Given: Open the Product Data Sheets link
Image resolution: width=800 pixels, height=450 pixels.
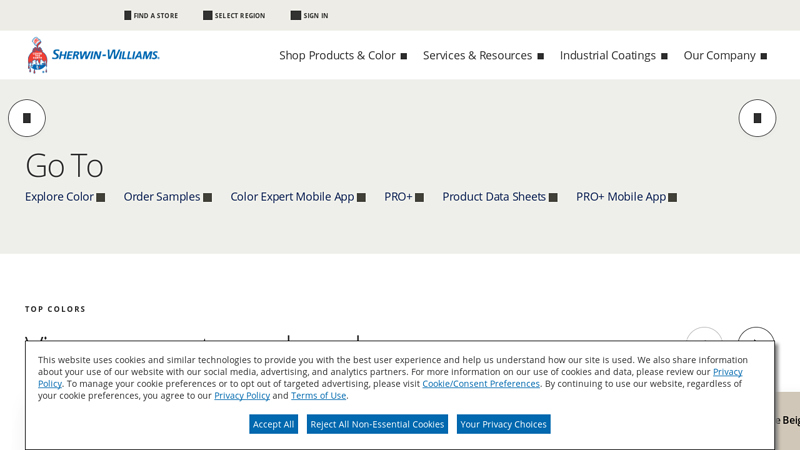Looking at the screenshot, I should 499,197.
